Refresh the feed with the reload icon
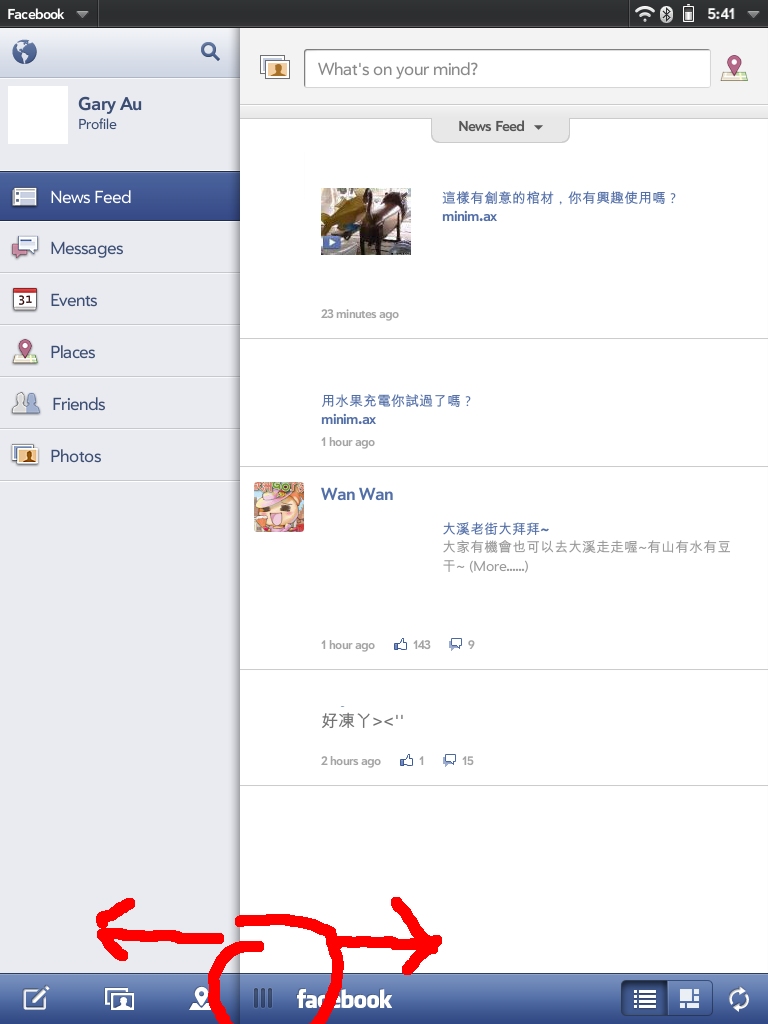Screen dimensions: 768x1024 739,999
